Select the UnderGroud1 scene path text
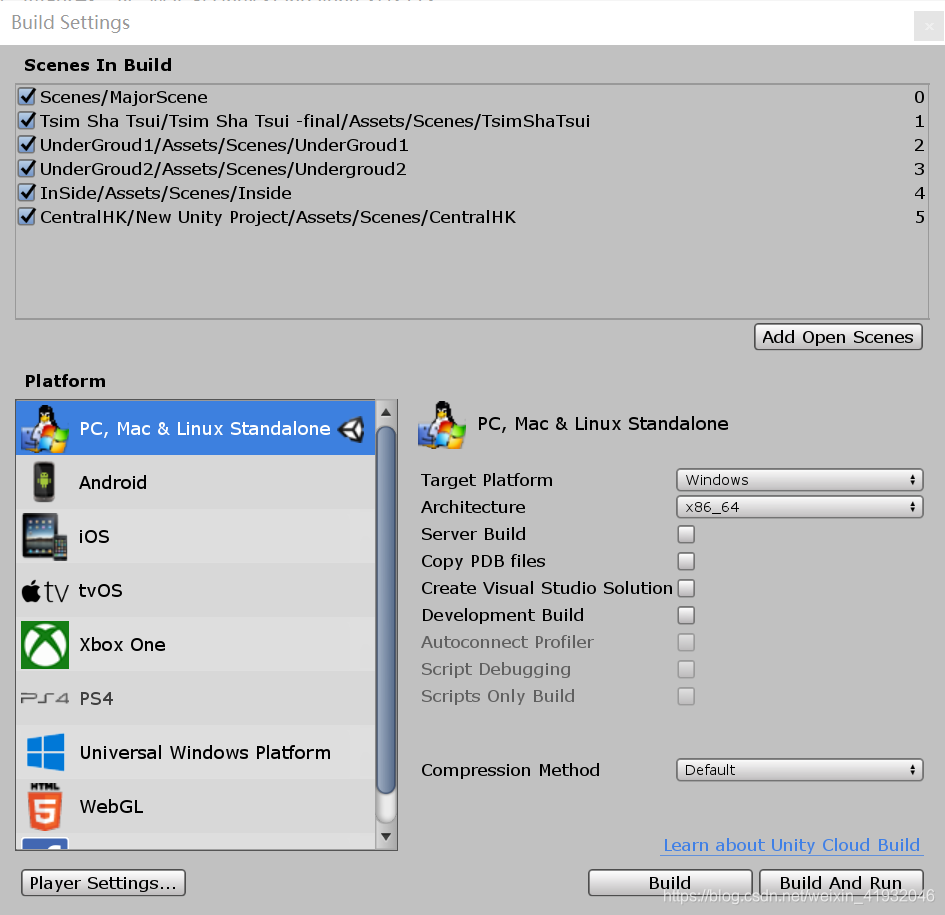Screen dimensions: 945x915 point(224,145)
